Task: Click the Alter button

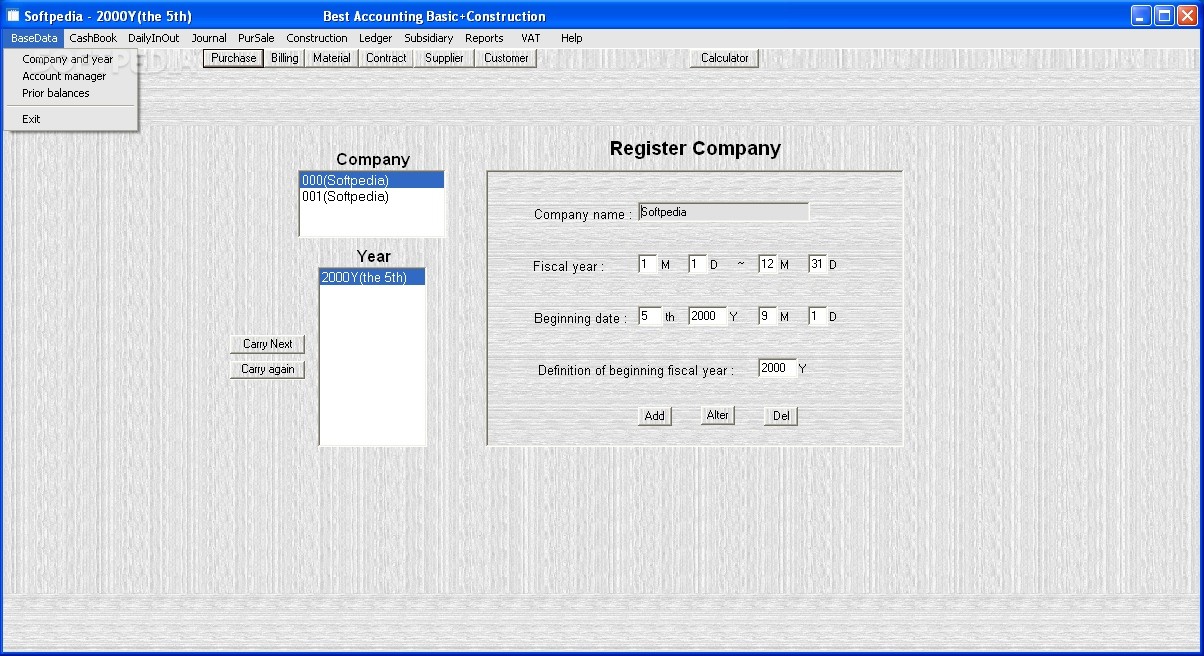Action: (x=718, y=415)
